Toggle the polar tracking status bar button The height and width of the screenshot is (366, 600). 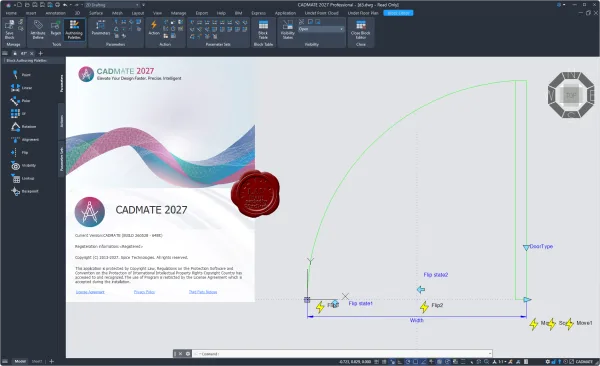pyautogui.click(x=408, y=361)
